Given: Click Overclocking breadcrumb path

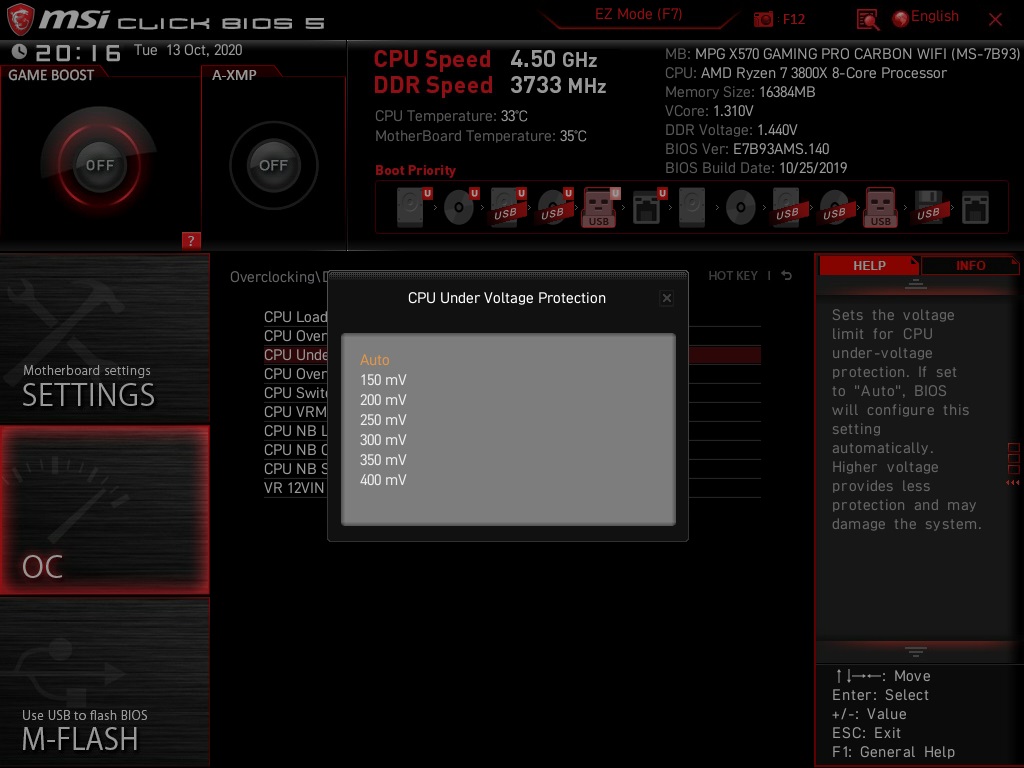Looking at the screenshot, I should [278, 277].
